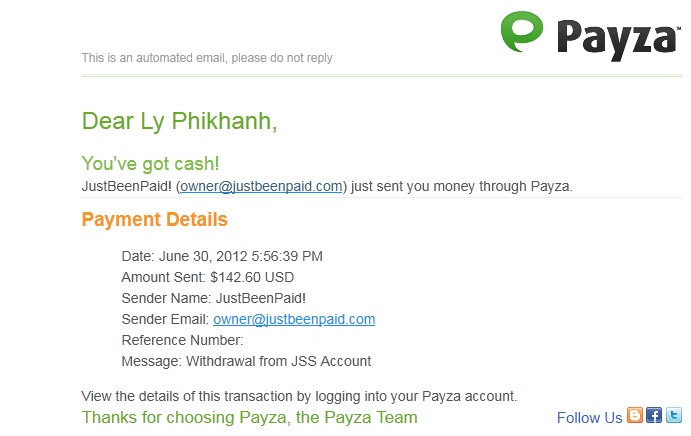Click owner@justbeenpaid.com link in the intro sentence

(x=262, y=185)
